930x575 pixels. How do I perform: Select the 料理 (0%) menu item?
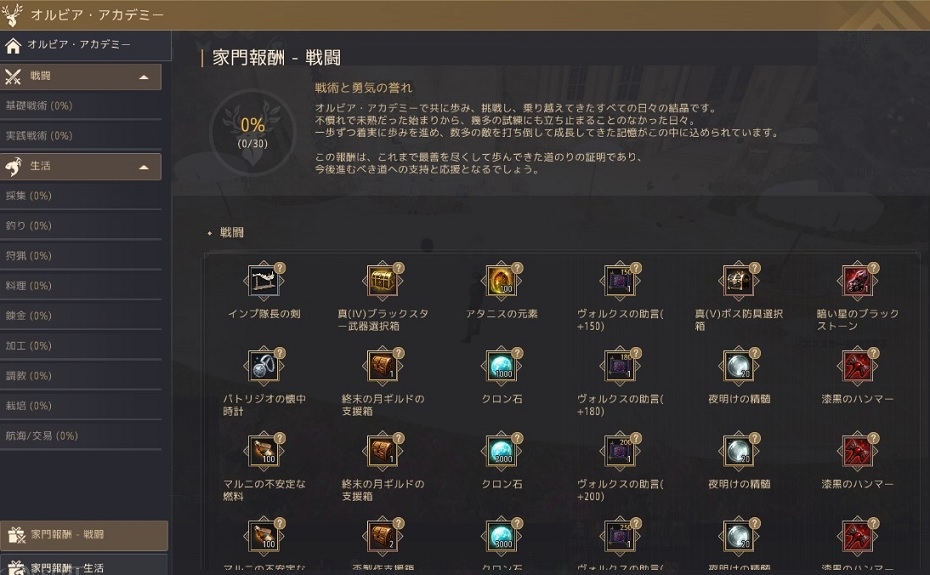(x=81, y=286)
